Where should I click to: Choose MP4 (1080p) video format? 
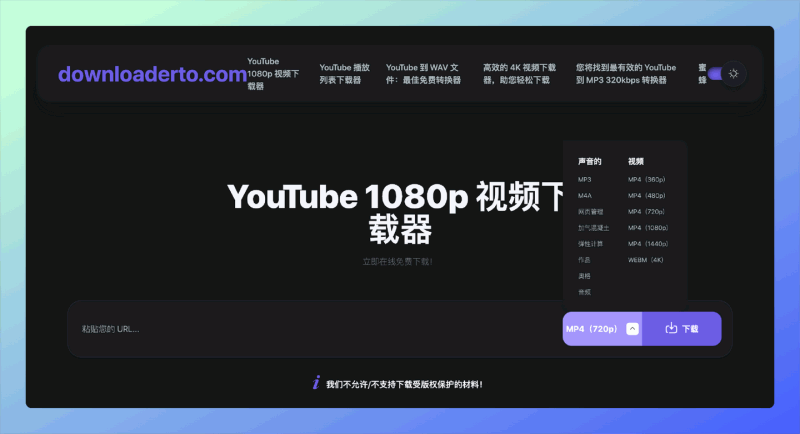tap(648, 227)
